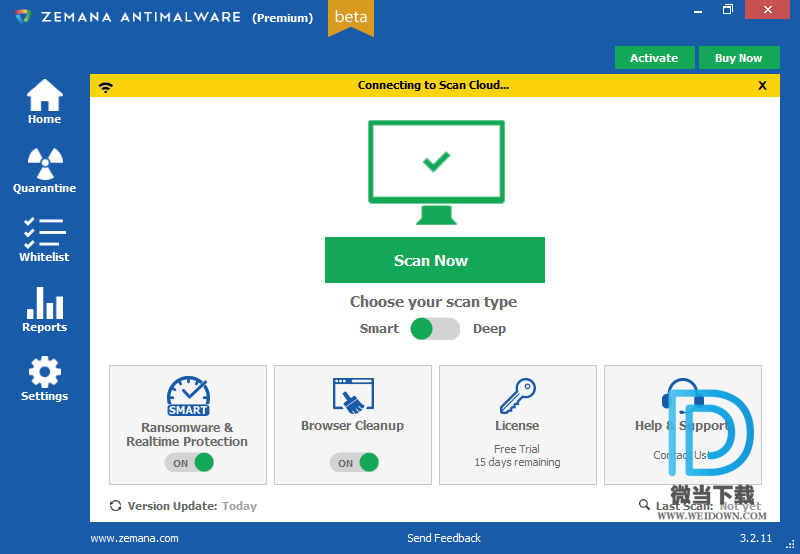
Task: Click the version update refresh icon
Action: click(115, 506)
